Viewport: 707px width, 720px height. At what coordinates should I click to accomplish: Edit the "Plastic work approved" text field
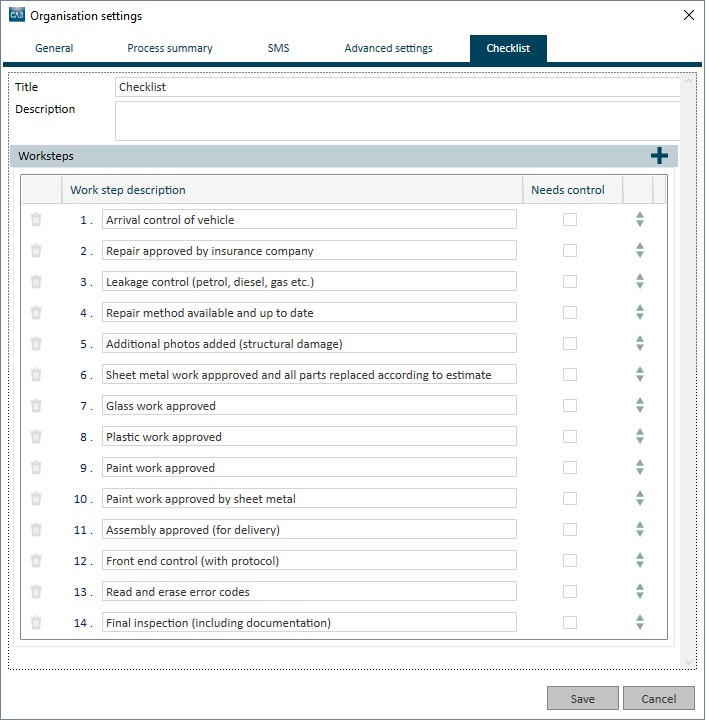[309, 437]
